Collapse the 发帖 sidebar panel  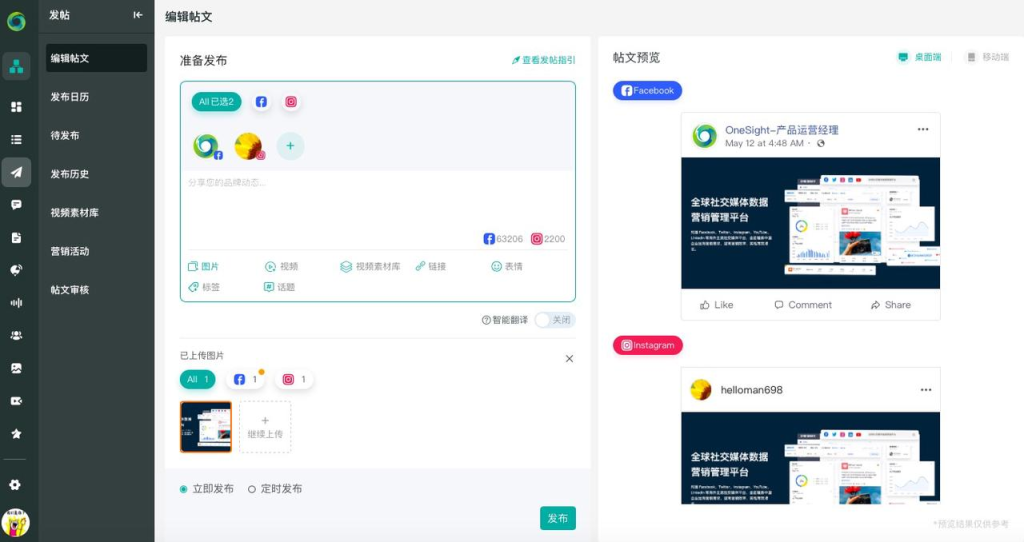(138, 15)
